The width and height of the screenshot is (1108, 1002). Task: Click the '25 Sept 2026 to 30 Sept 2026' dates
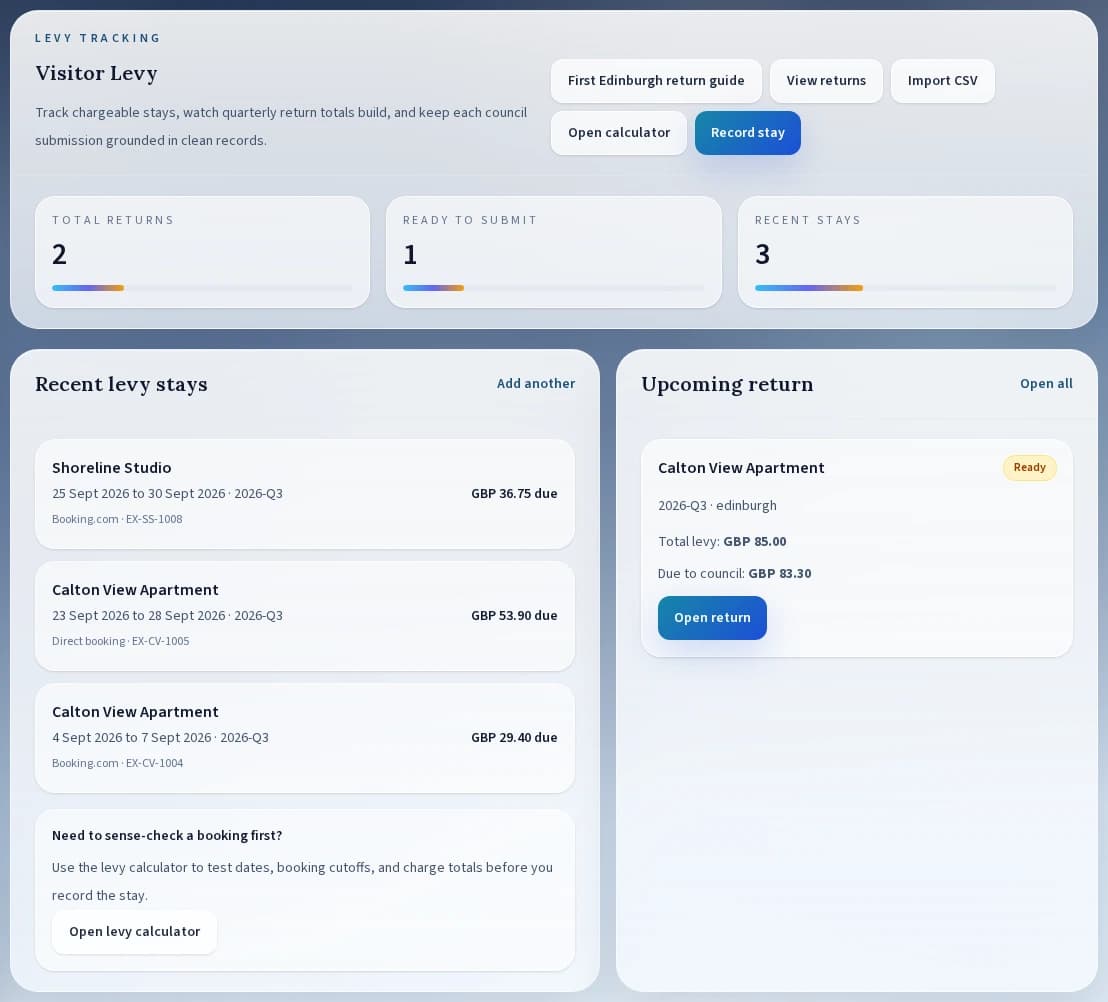click(138, 494)
